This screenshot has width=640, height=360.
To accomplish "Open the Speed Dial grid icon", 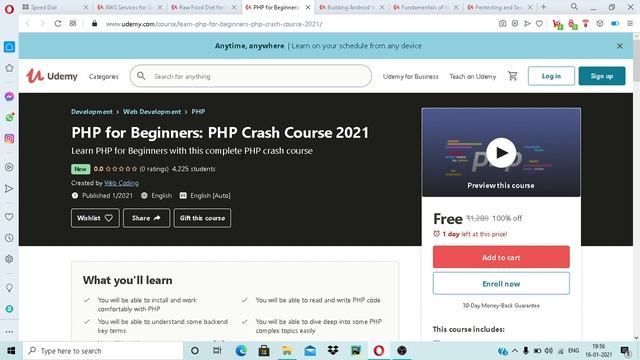I will pos(73,24).
